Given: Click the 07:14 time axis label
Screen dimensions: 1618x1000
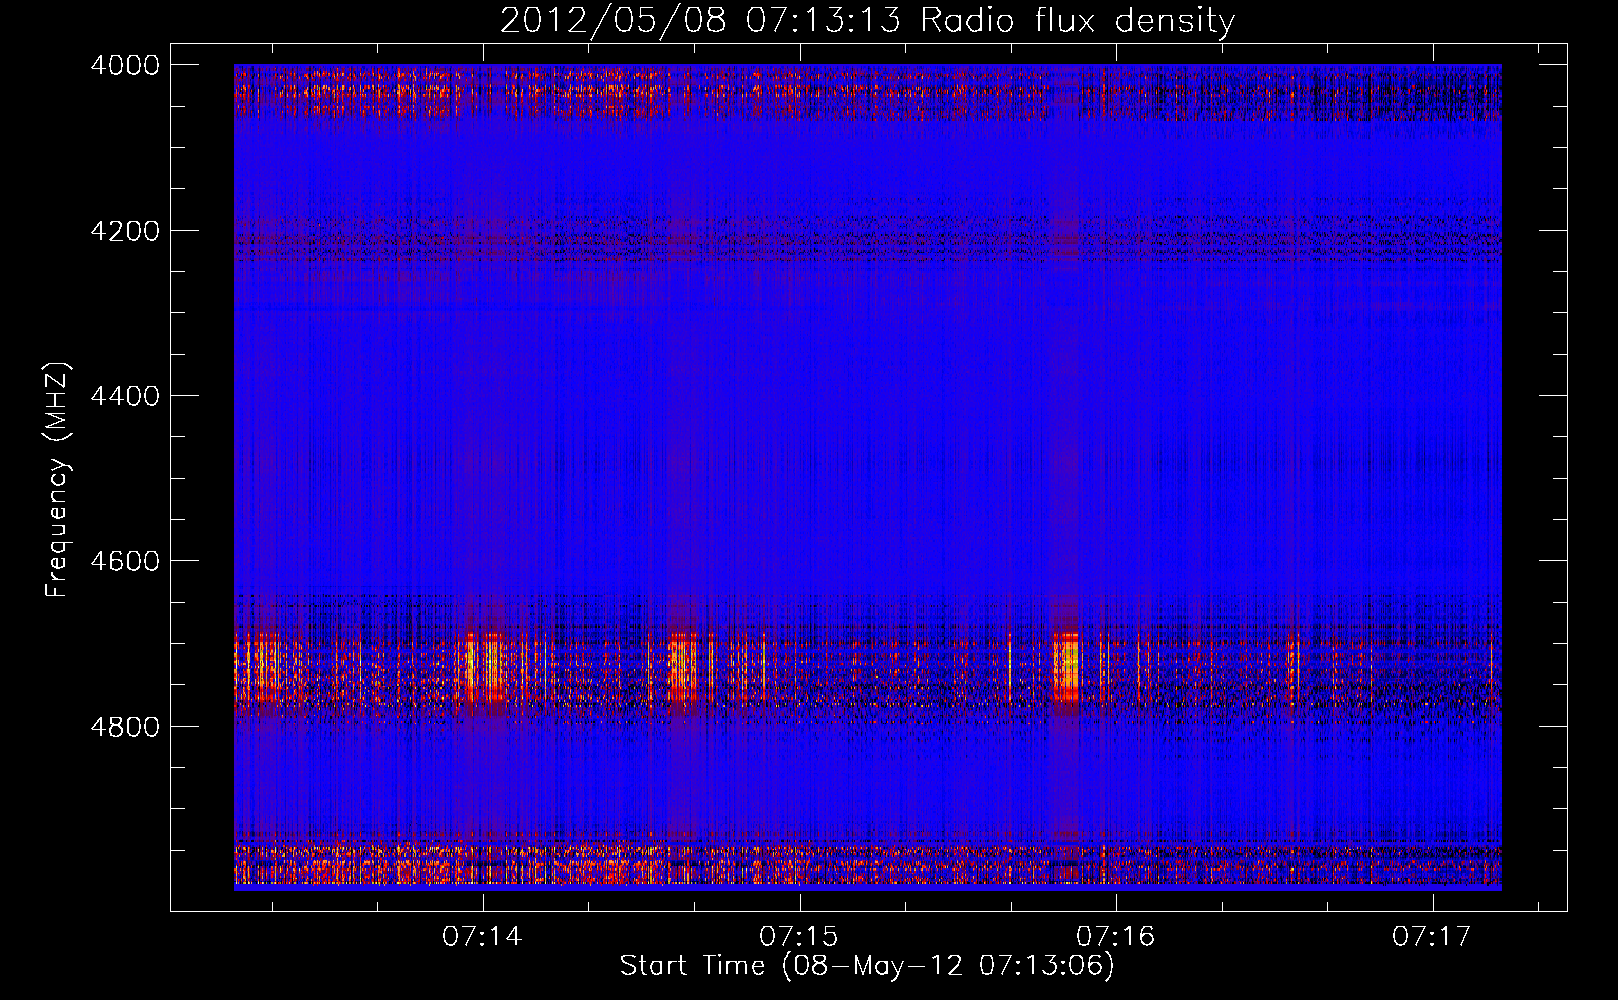Looking at the screenshot, I should [x=482, y=936].
